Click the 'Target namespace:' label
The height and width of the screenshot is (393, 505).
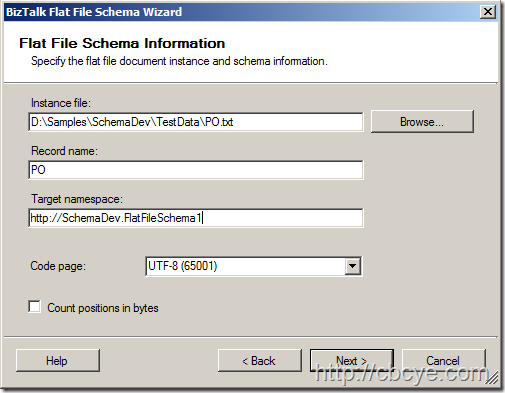pyautogui.click(x=77, y=199)
